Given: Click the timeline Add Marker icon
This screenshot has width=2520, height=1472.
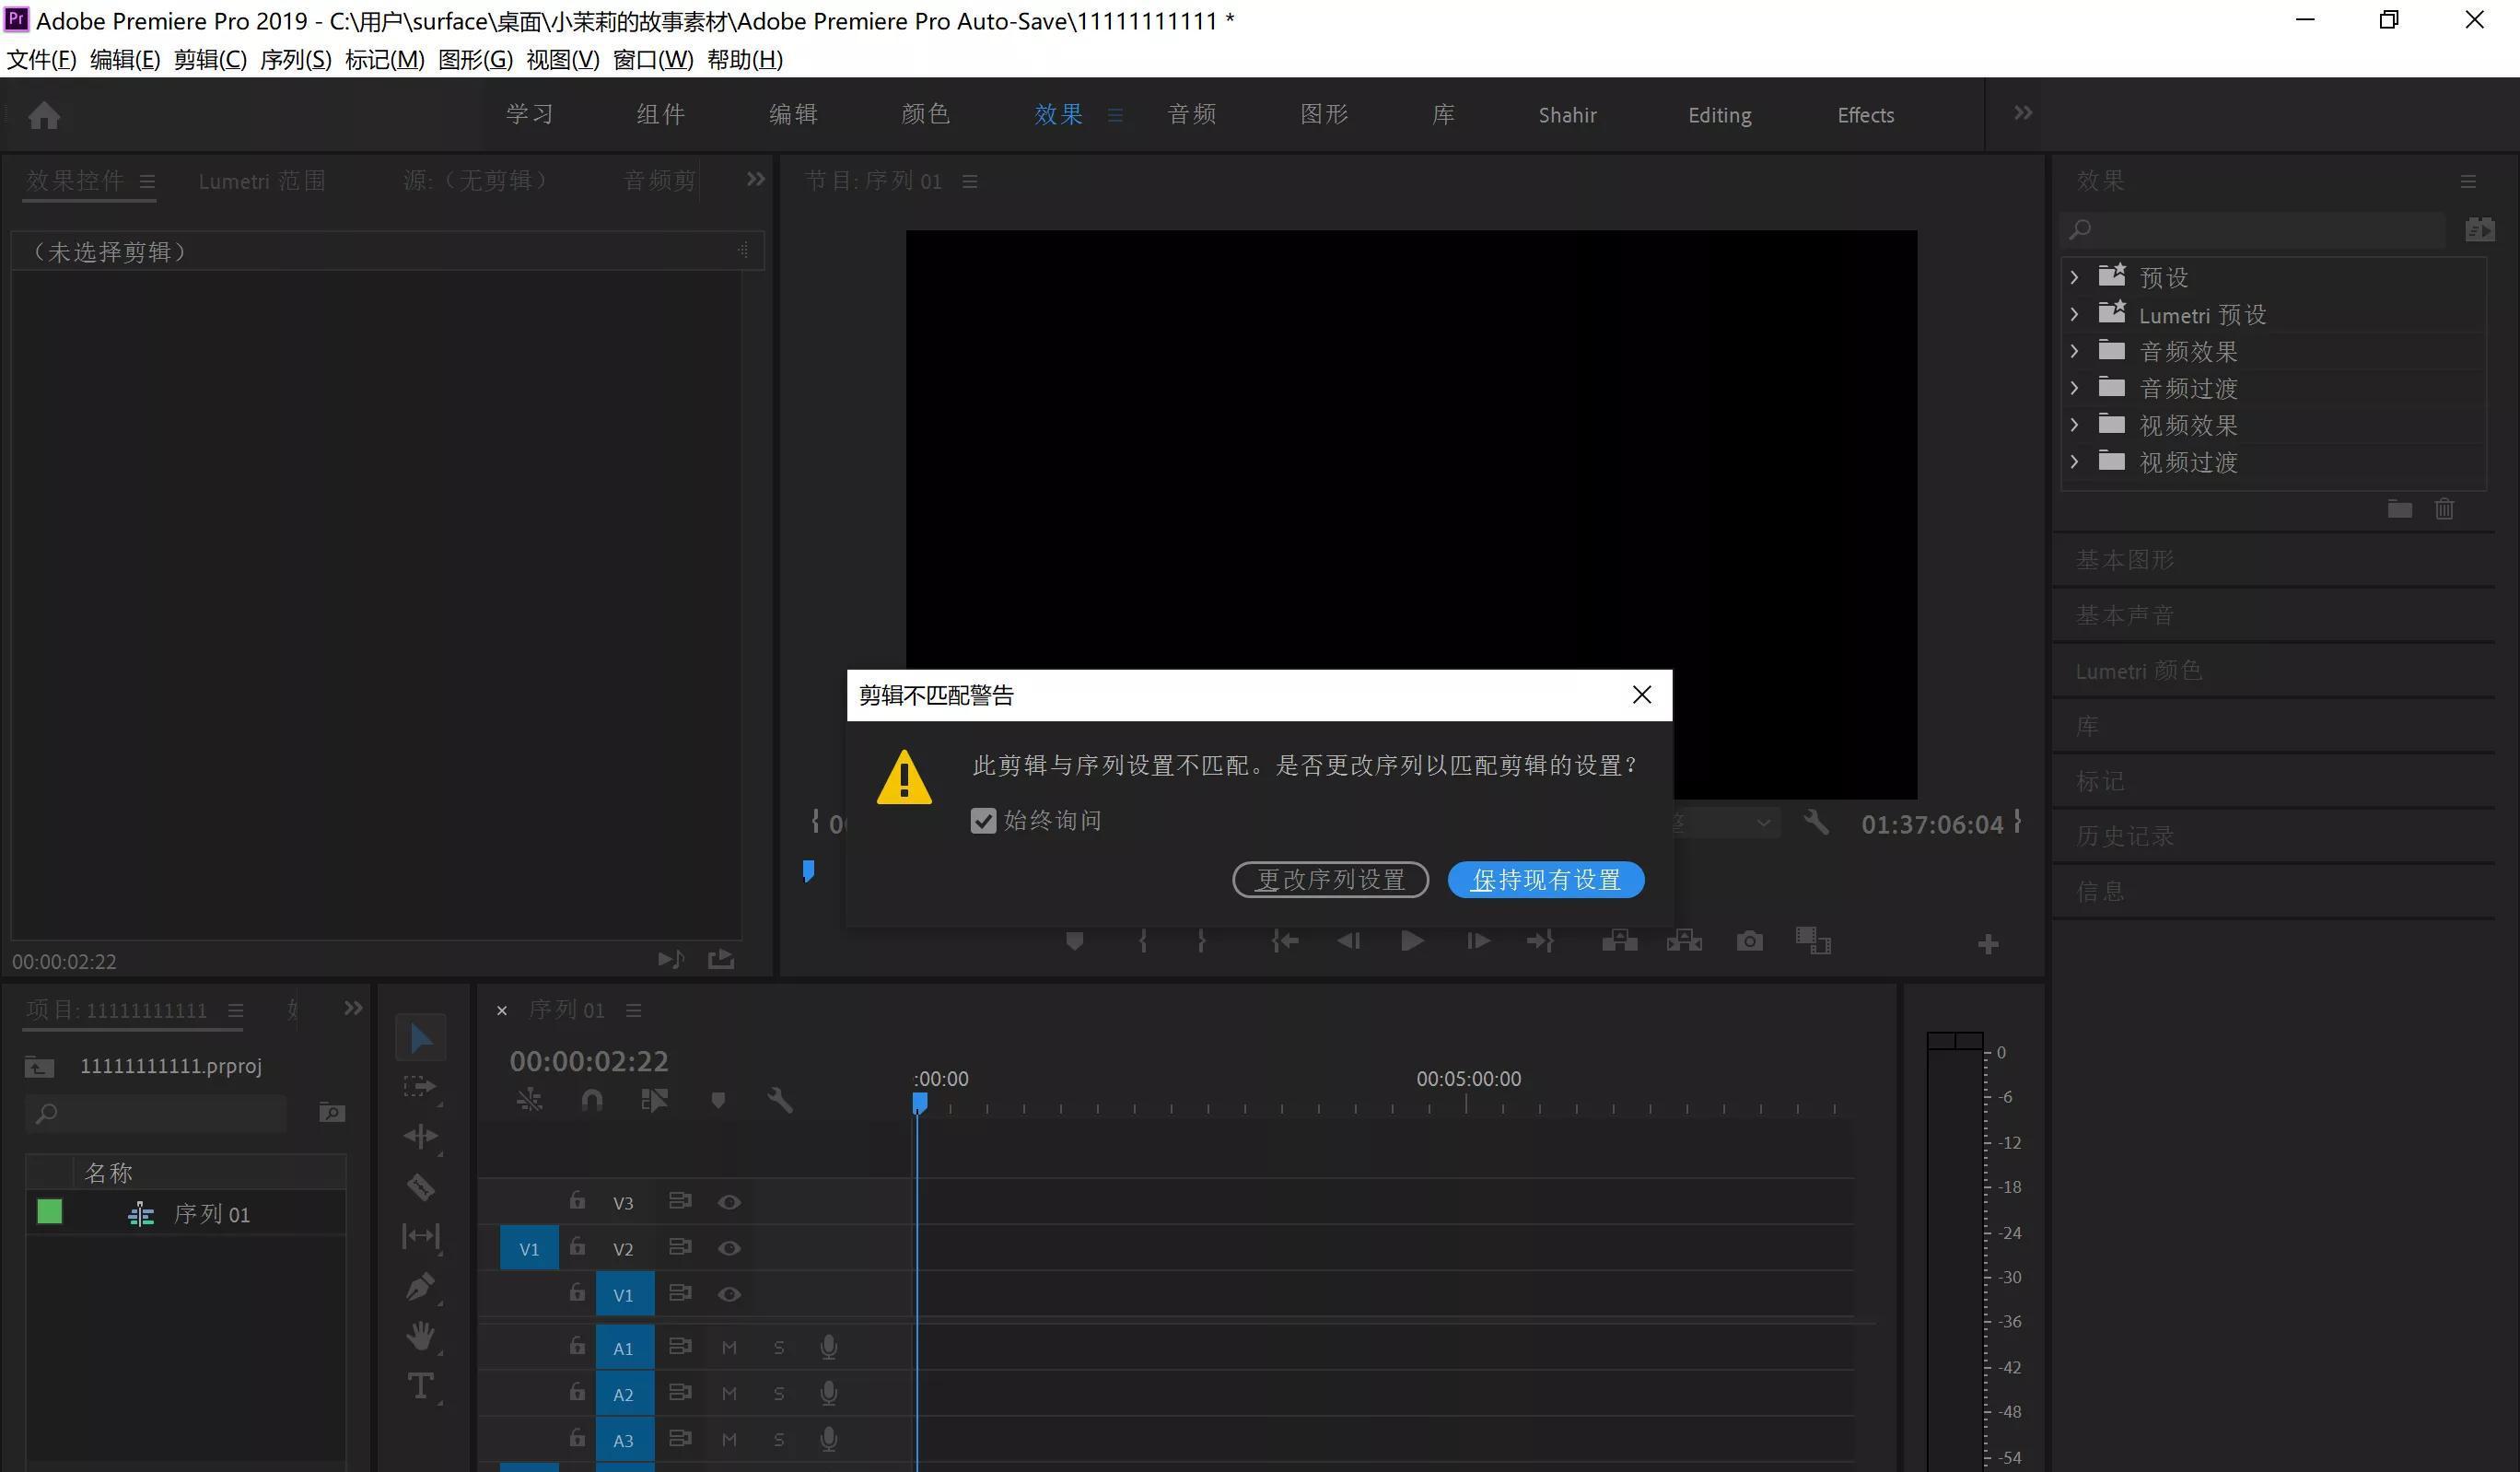Looking at the screenshot, I should click(x=718, y=1101).
